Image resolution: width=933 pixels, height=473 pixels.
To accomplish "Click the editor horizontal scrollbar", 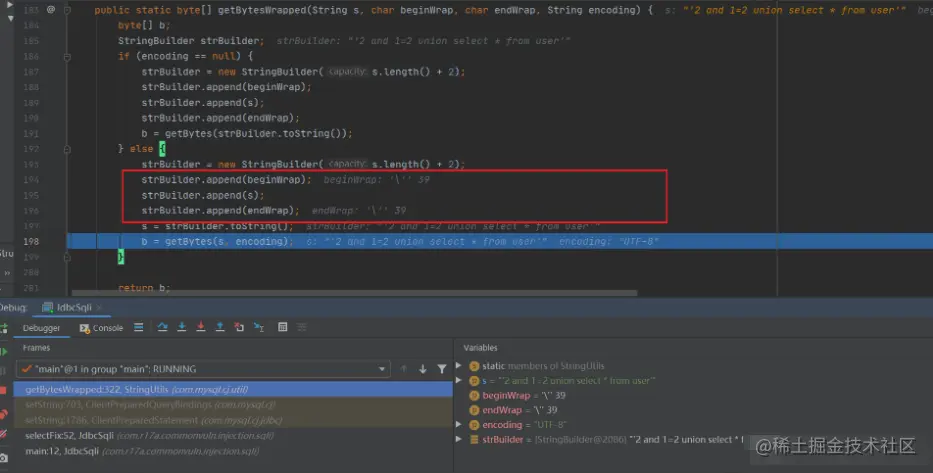I will pyautogui.click(x=354, y=293).
